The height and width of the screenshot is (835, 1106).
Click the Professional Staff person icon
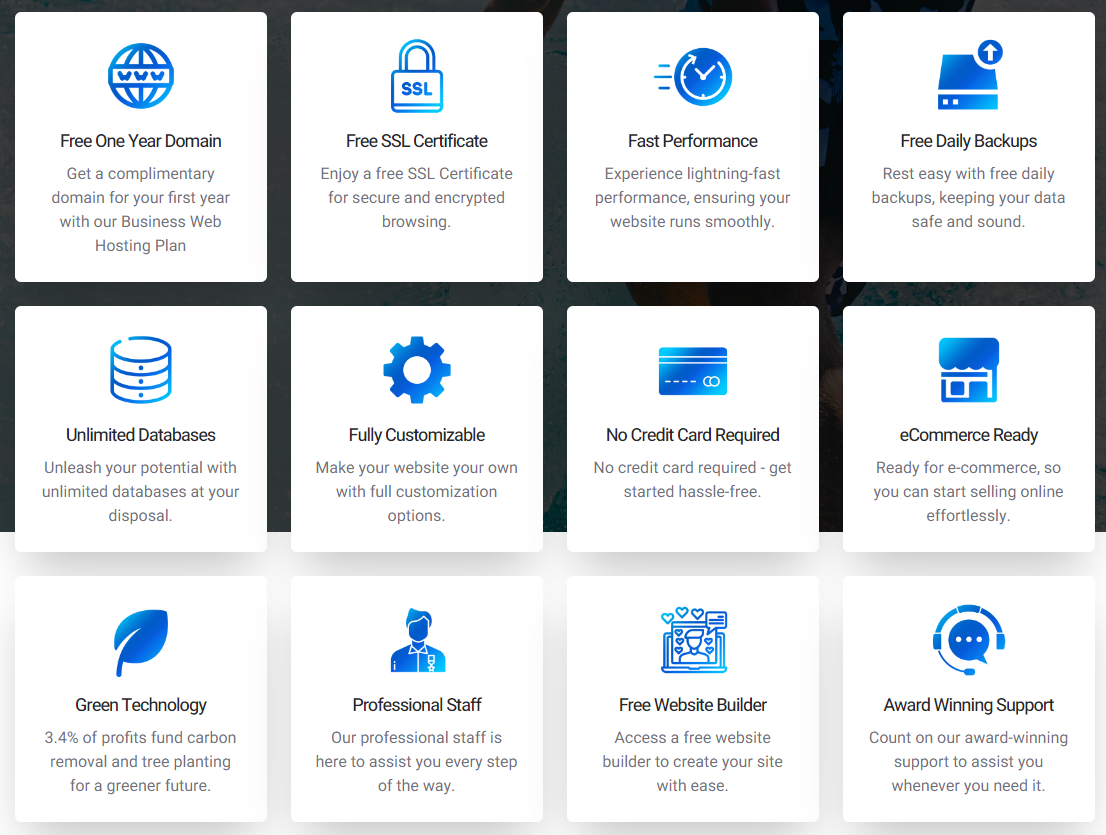click(x=417, y=641)
